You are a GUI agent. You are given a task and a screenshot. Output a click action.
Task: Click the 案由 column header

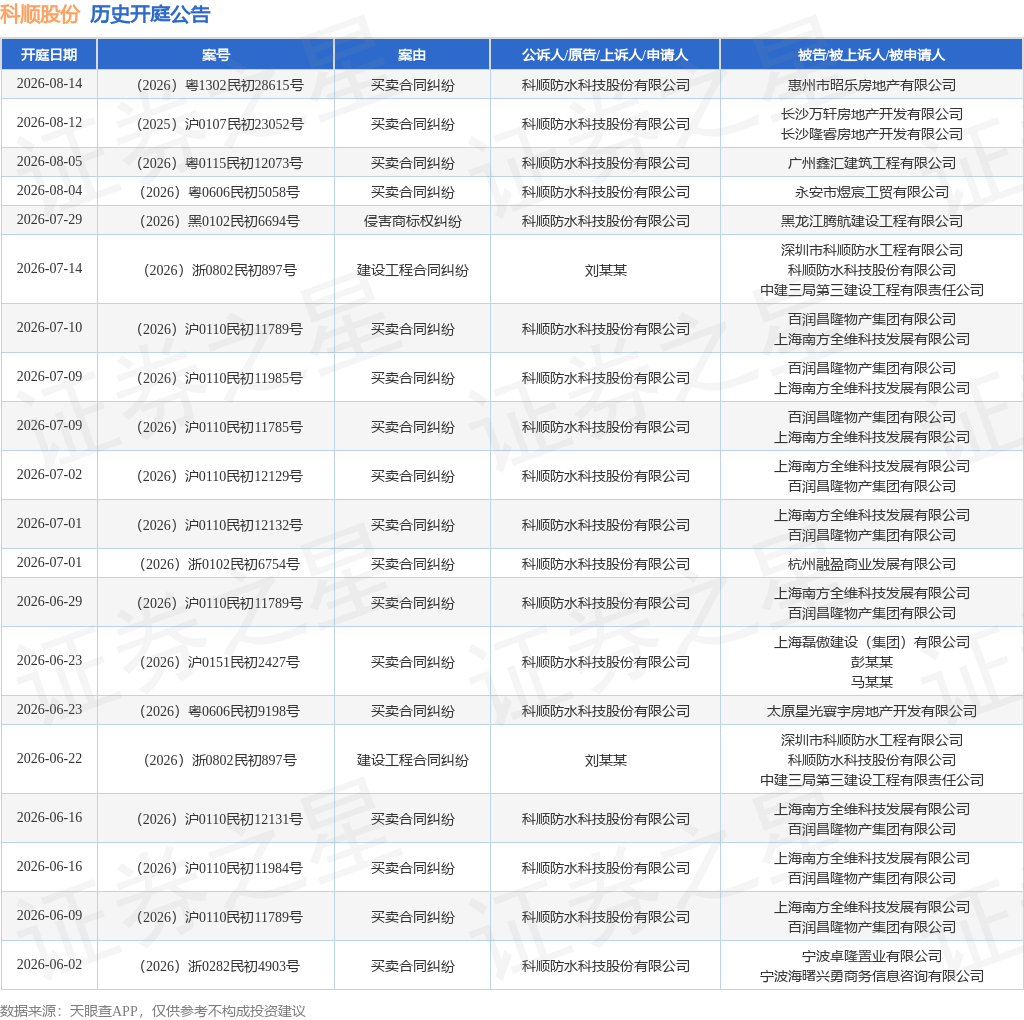412,55
